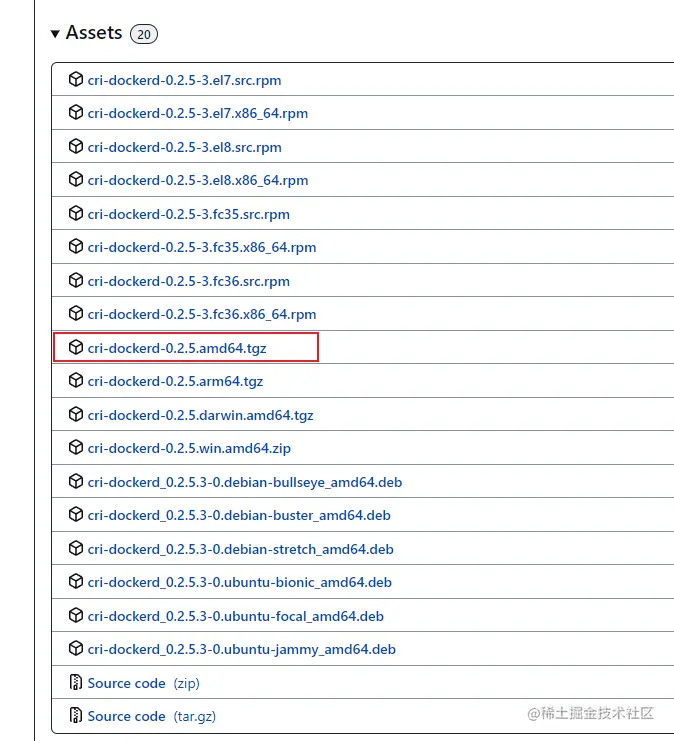Click package icon beside debian-buster deb
This screenshot has height=741, width=674.
(x=76, y=515)
